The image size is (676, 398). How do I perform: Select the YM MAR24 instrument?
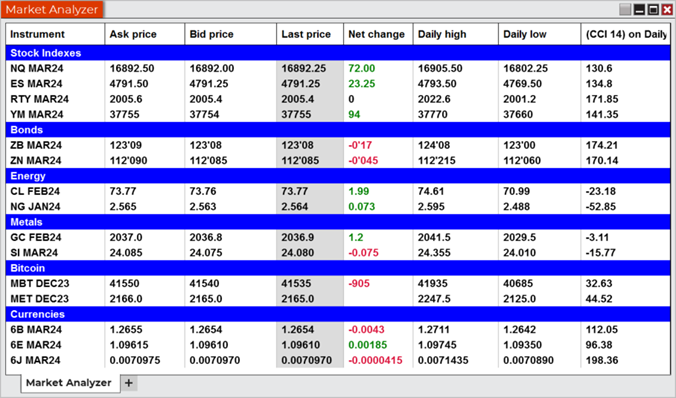click(37, 114)
